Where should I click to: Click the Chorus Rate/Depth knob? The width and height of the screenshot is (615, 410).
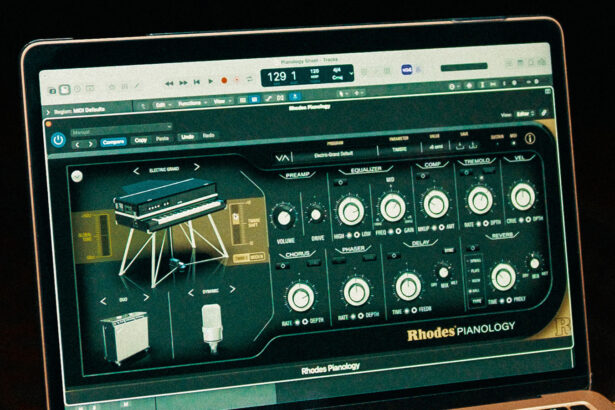tap(300, 297)
